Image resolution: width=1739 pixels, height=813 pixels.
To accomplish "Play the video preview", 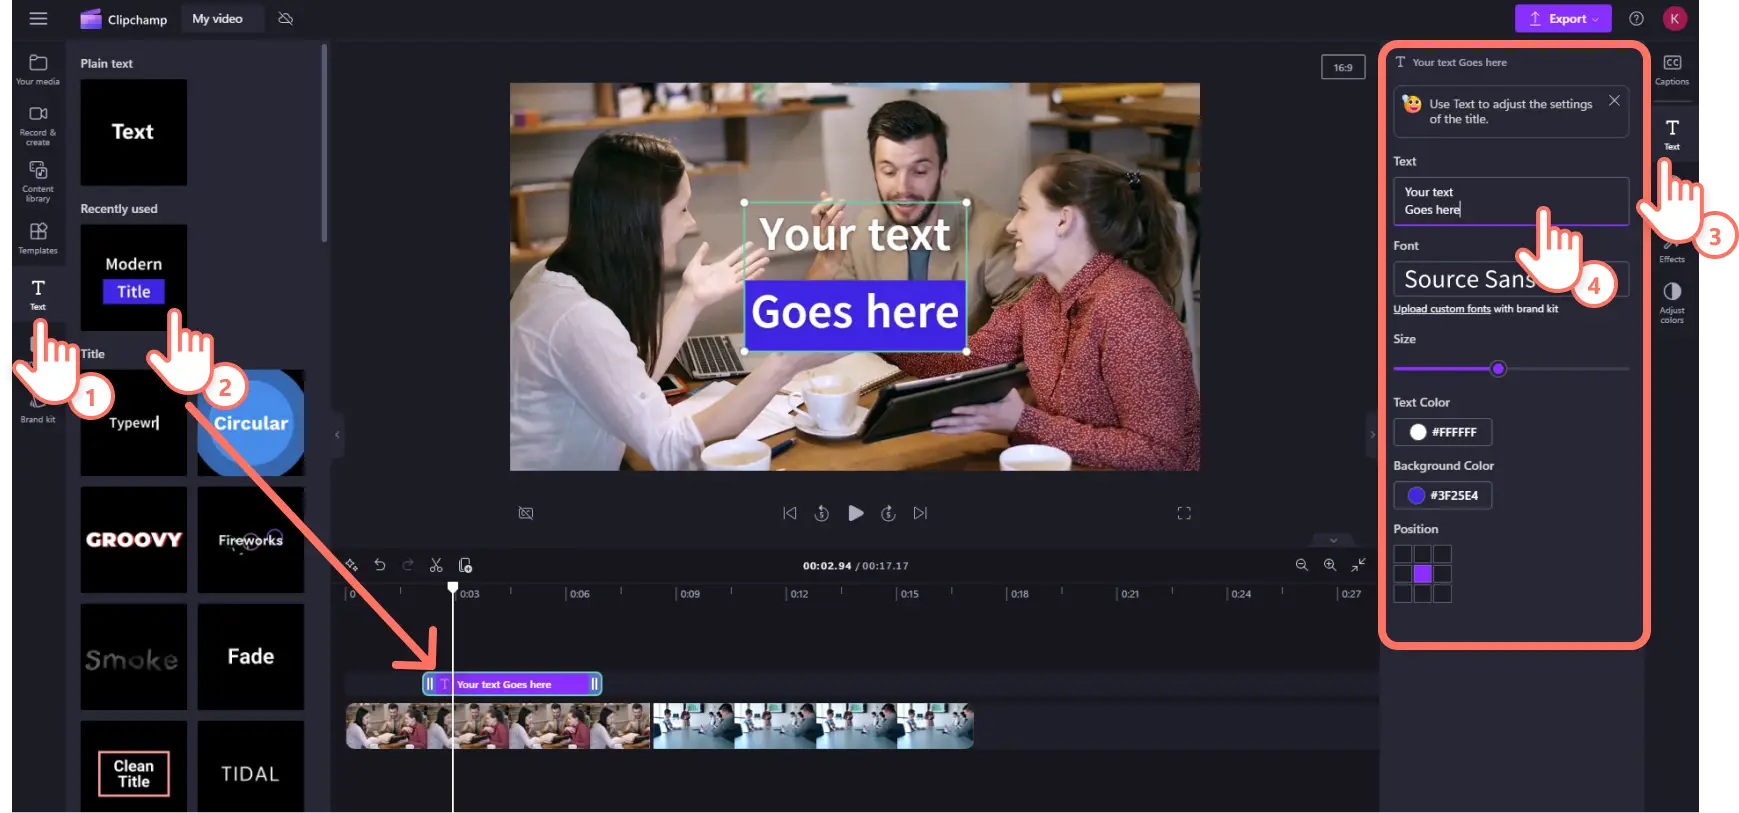I will 855,513.
